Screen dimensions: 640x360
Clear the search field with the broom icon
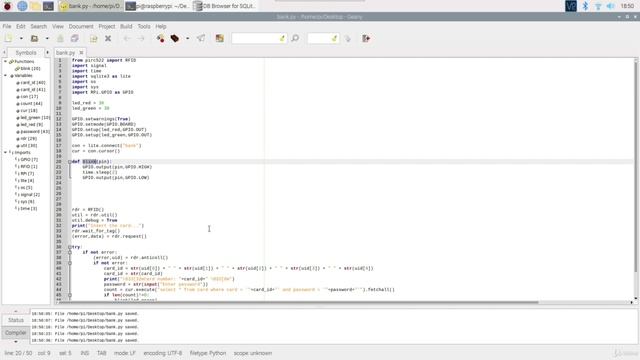[x=282, y=38]
